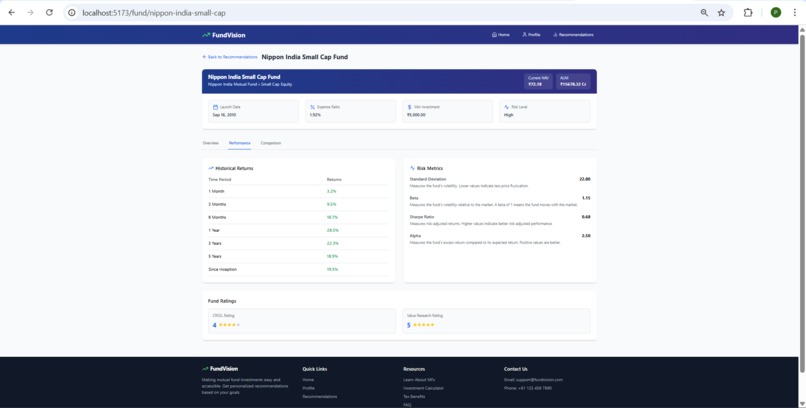Bookmark this page with the star icon
Screen dimensions: 806x408
click(721, 13)
